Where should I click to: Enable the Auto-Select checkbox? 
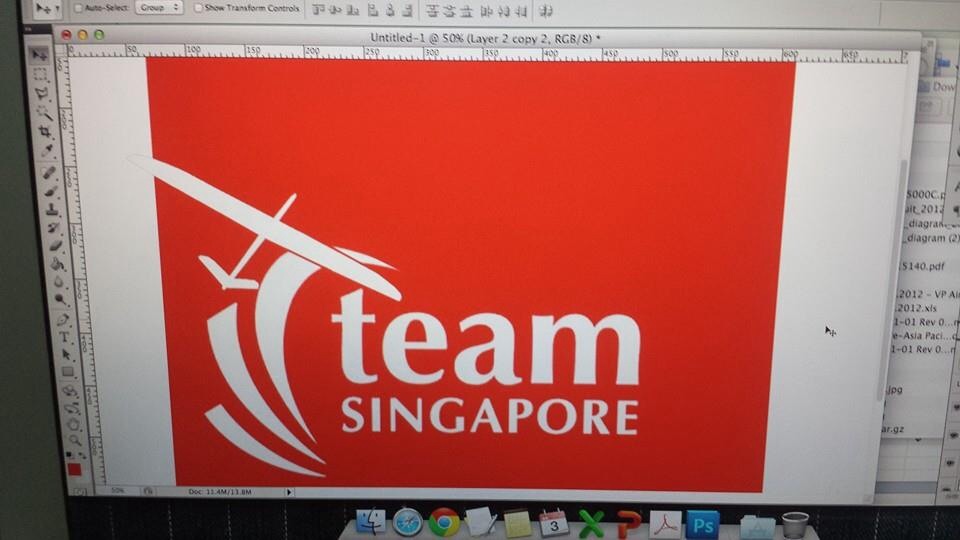(79, 8)
